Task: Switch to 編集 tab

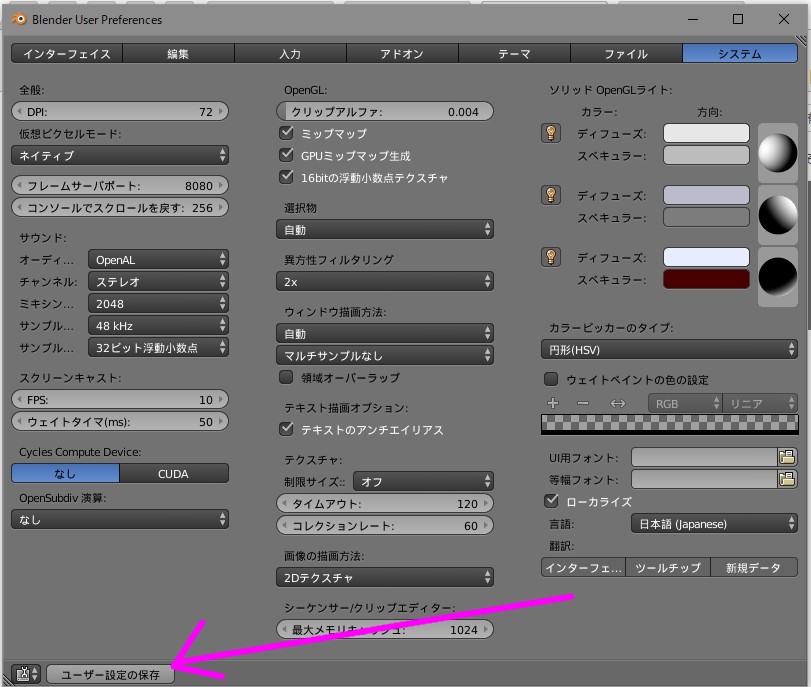Action: [x=178, y=53]
